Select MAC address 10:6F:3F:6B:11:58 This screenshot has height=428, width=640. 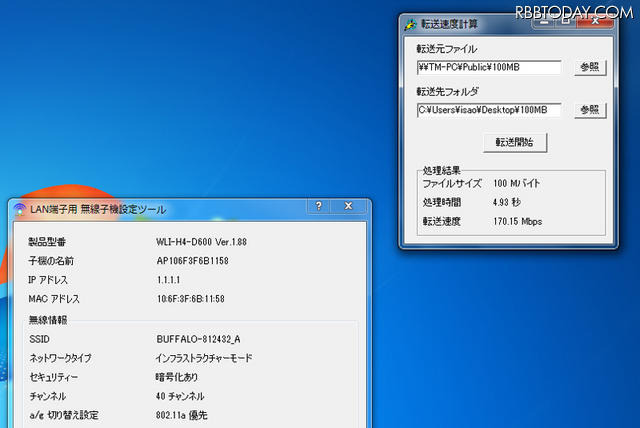pos(191,299)
